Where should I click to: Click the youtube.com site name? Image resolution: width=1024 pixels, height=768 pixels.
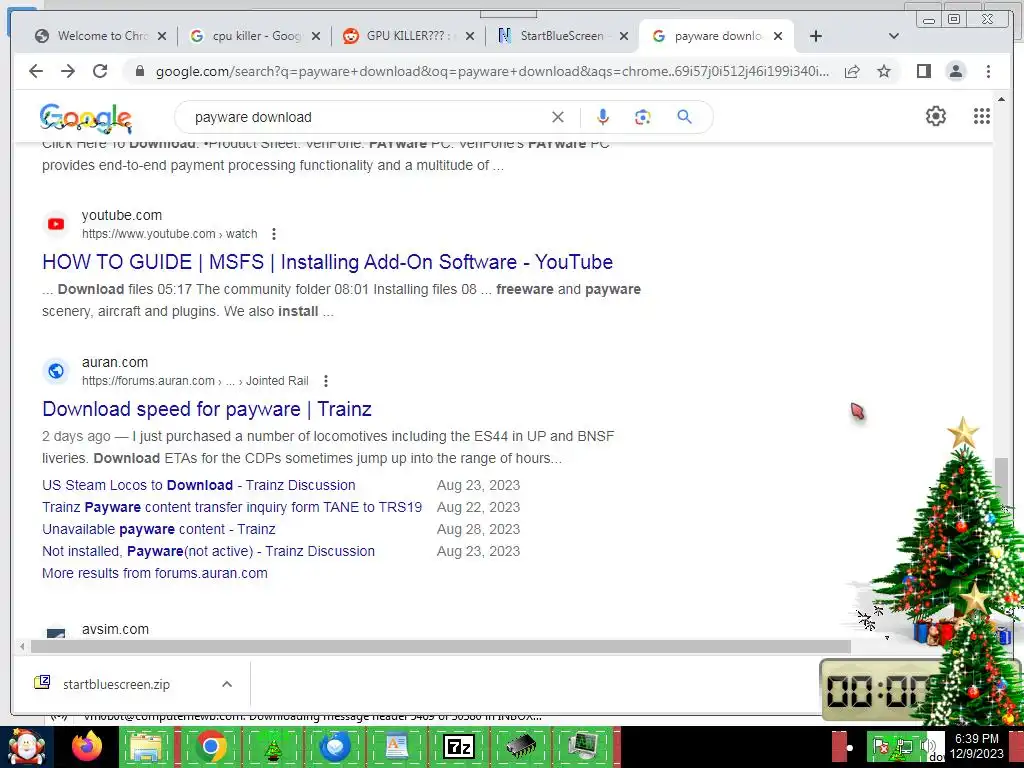(x=121, y=215)
